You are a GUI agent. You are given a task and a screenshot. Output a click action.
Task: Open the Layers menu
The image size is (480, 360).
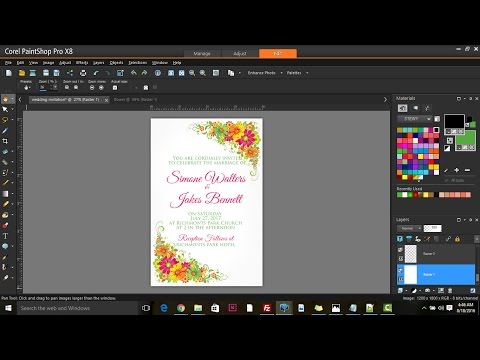coord(99,63)
